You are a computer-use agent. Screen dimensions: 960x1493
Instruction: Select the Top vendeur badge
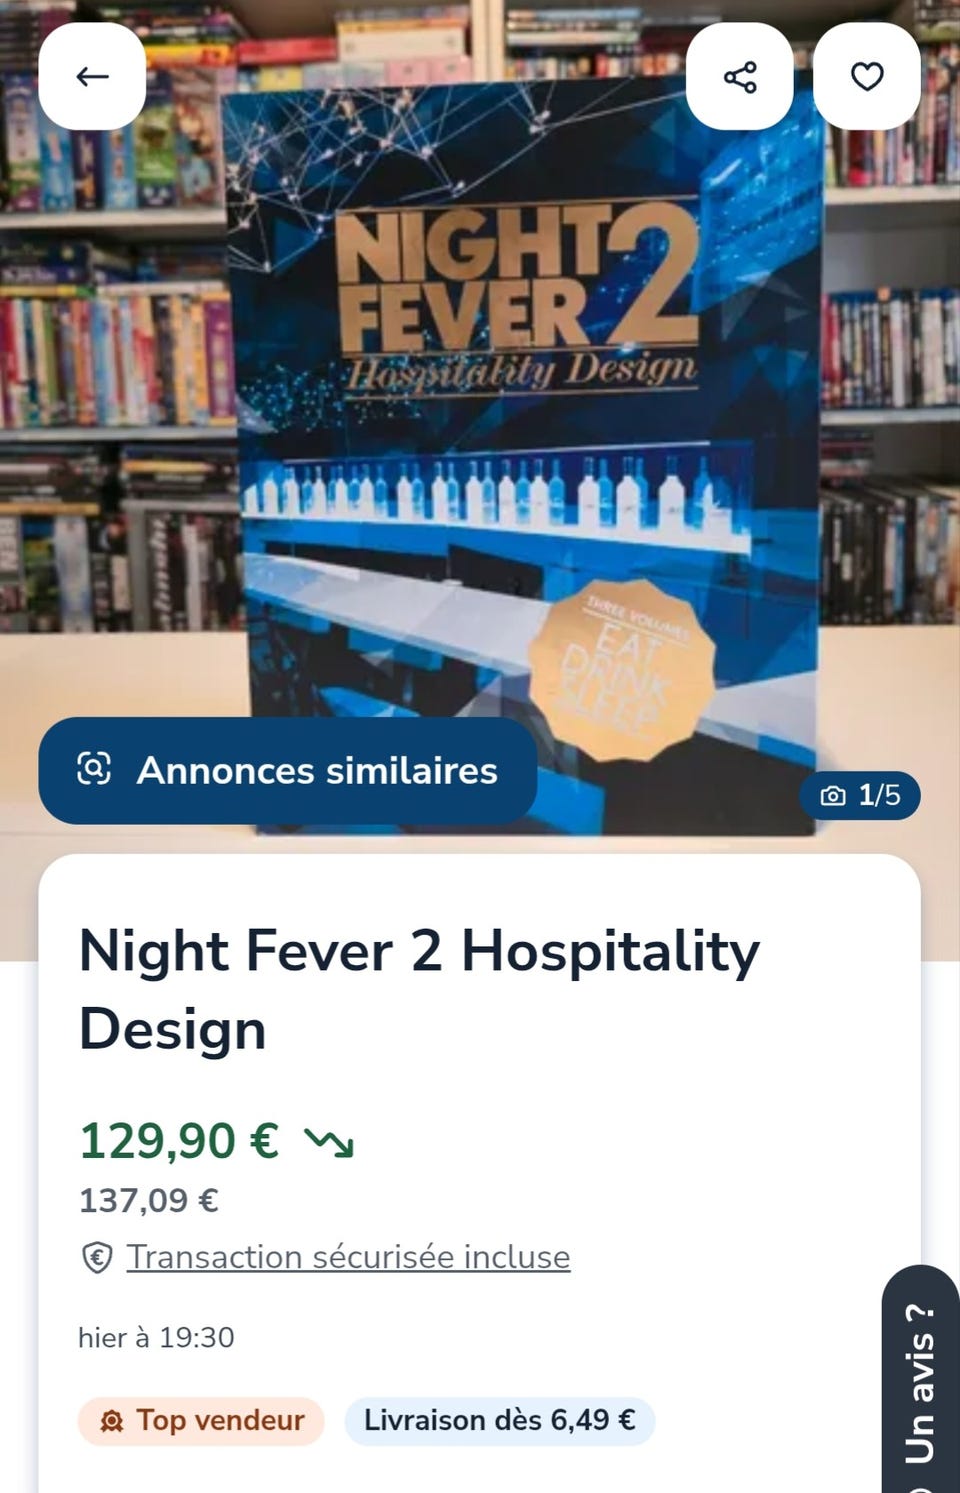pos(201,1421)
